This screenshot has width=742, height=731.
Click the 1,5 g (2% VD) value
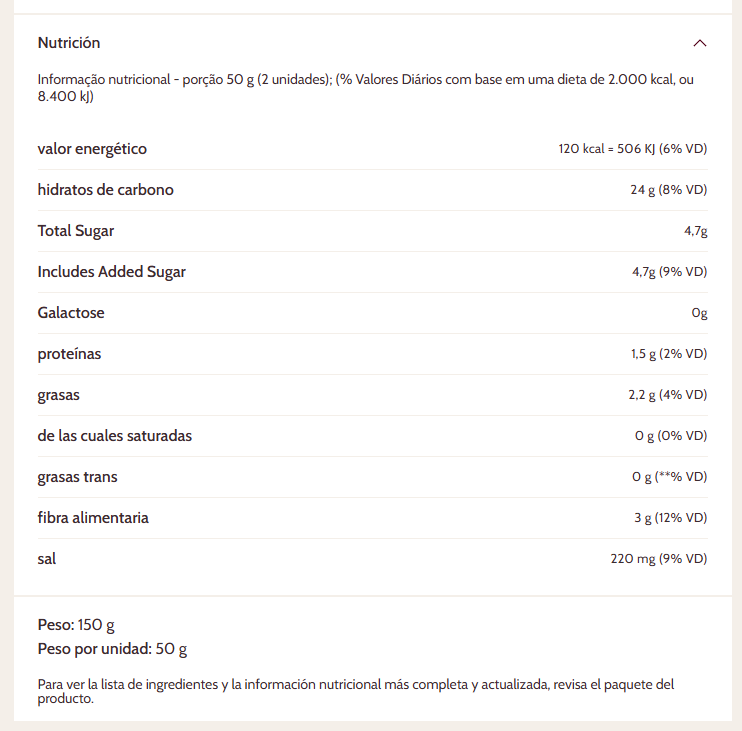coord(668,354)
